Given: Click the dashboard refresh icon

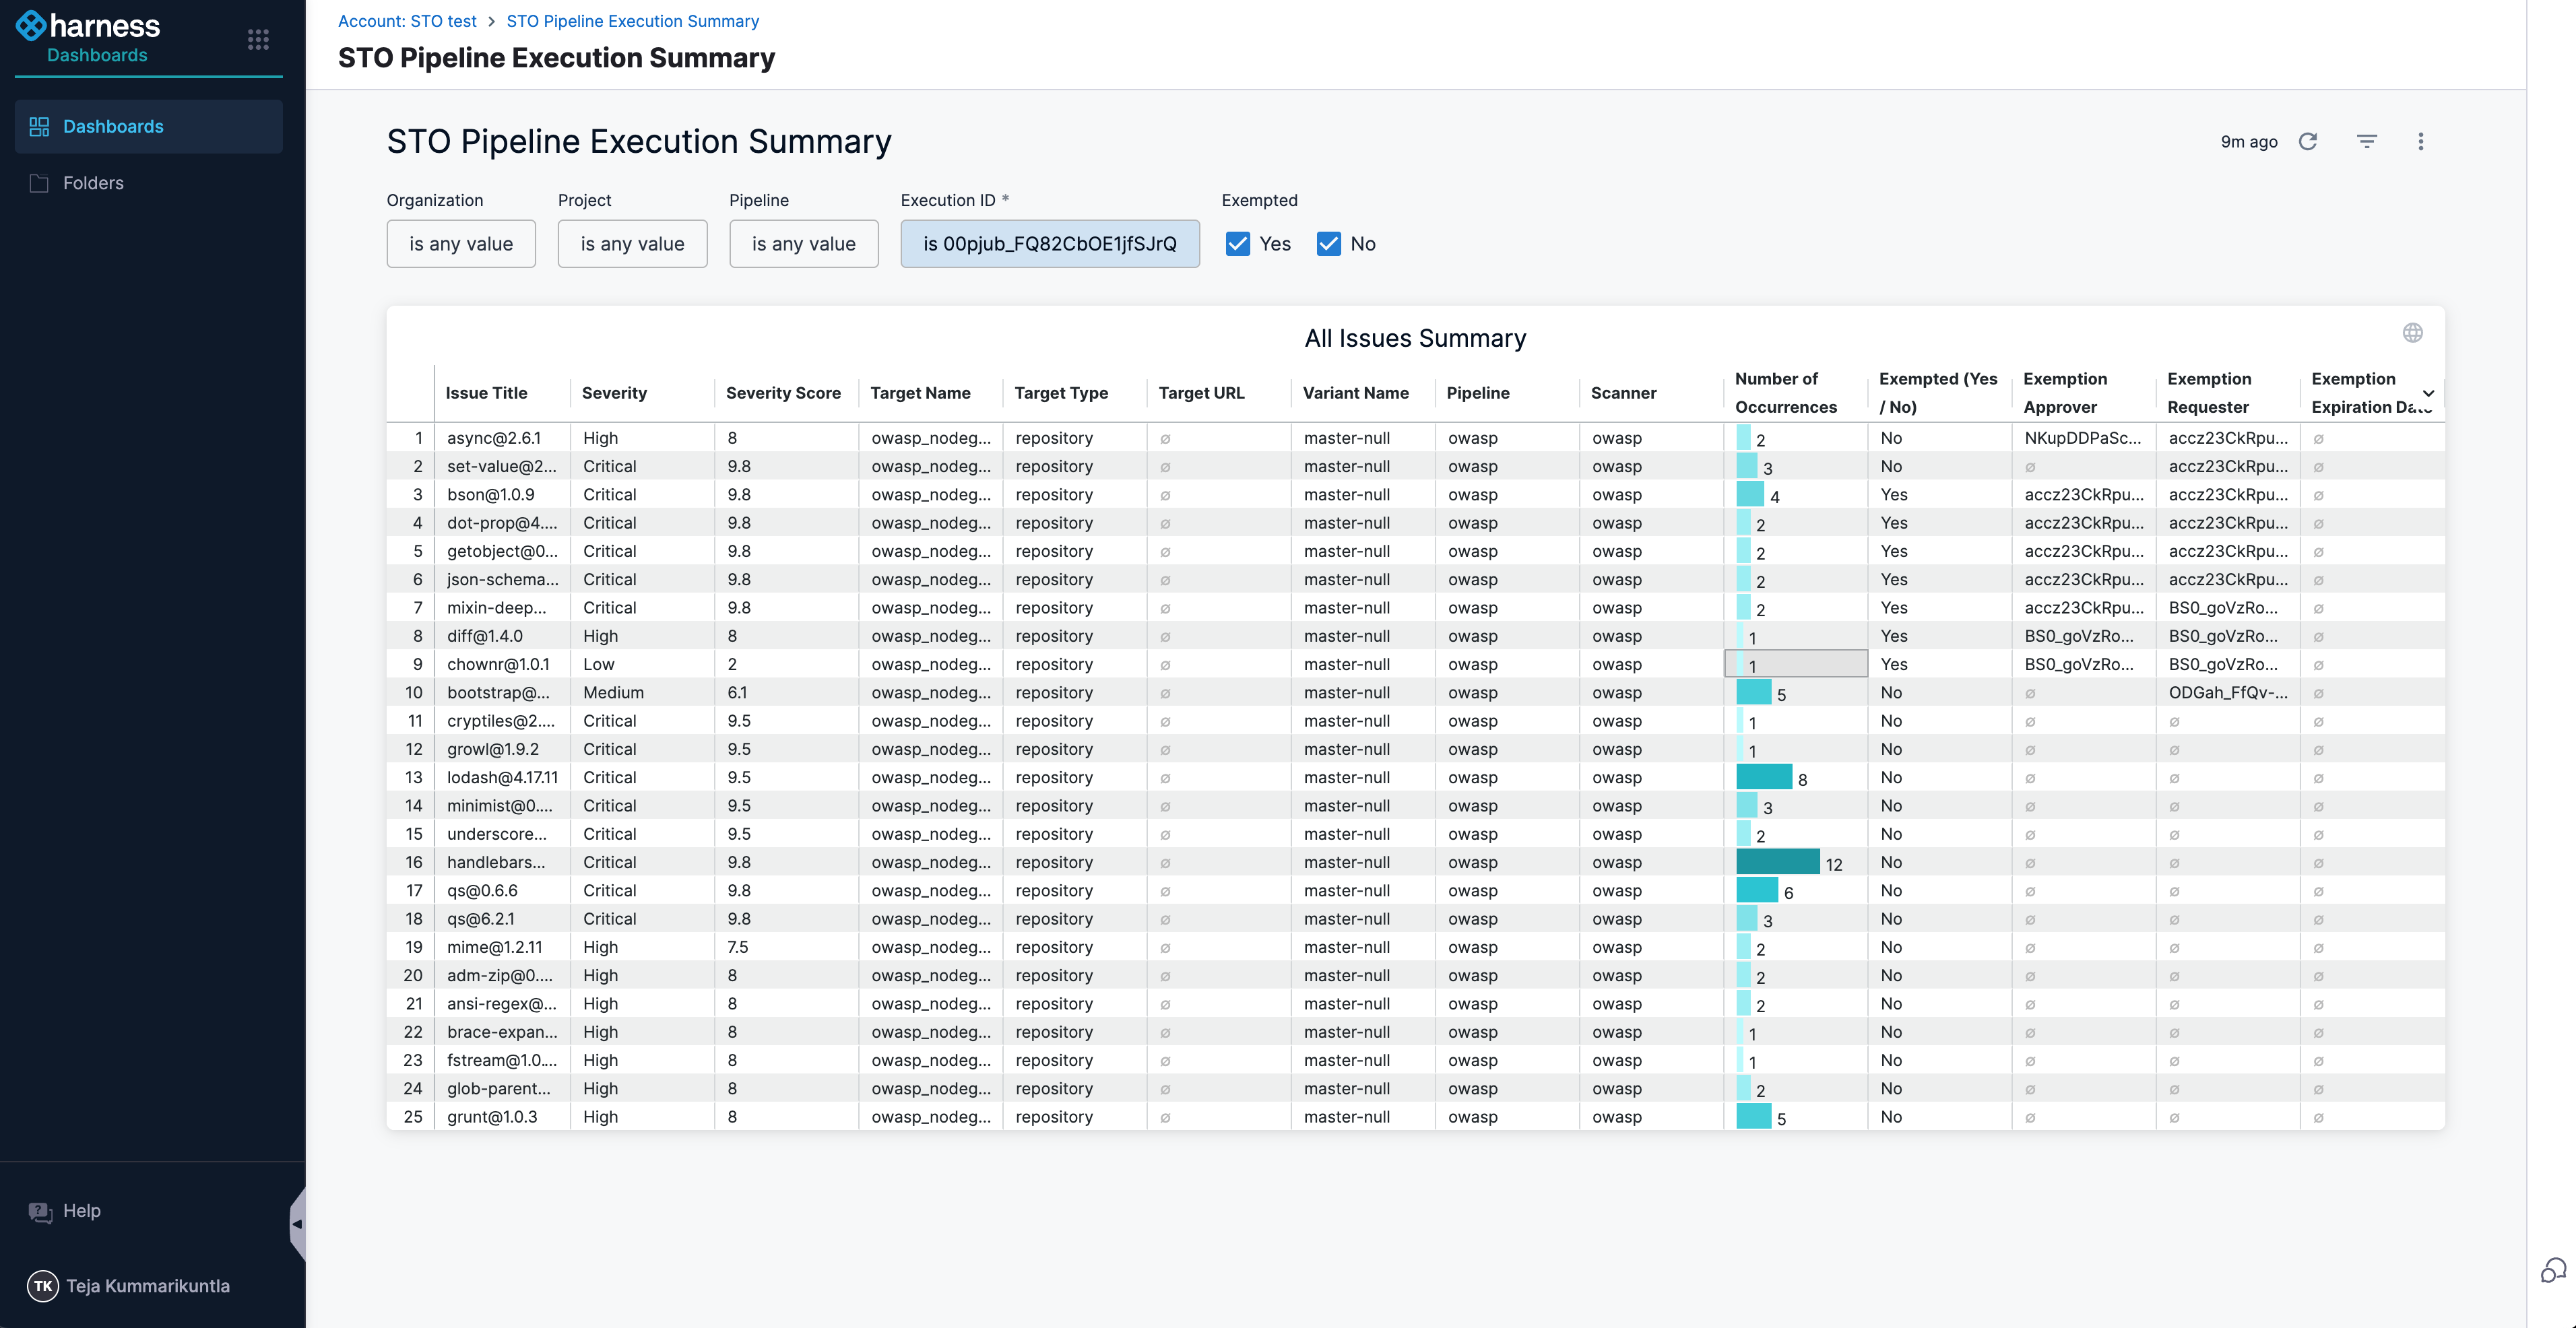Looking at the screenshot, I should point(2308,141).
